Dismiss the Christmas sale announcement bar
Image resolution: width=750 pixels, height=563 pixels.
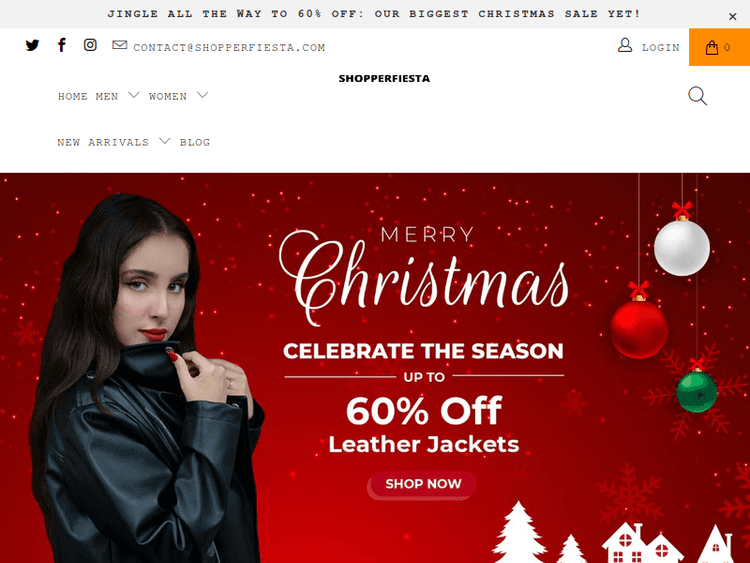pos(732,16)
